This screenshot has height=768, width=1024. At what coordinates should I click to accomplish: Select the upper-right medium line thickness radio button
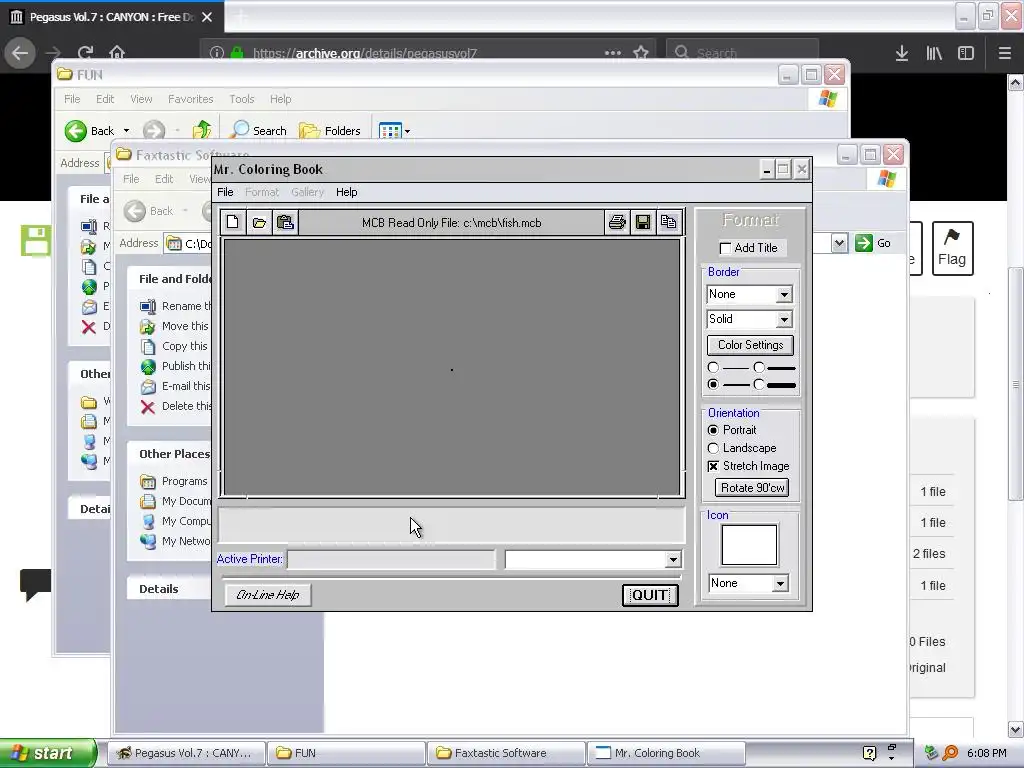pos(759,368)
